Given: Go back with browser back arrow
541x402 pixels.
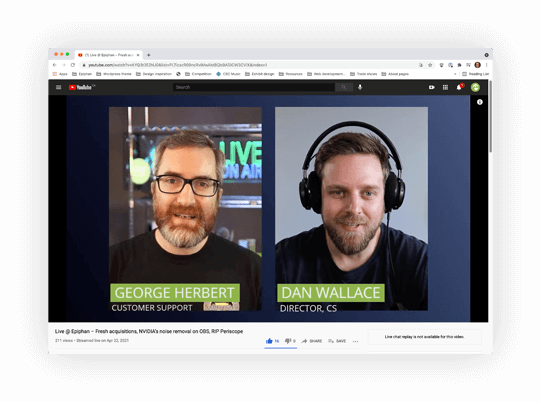Looking at the screenshot, I should point(55,65).
